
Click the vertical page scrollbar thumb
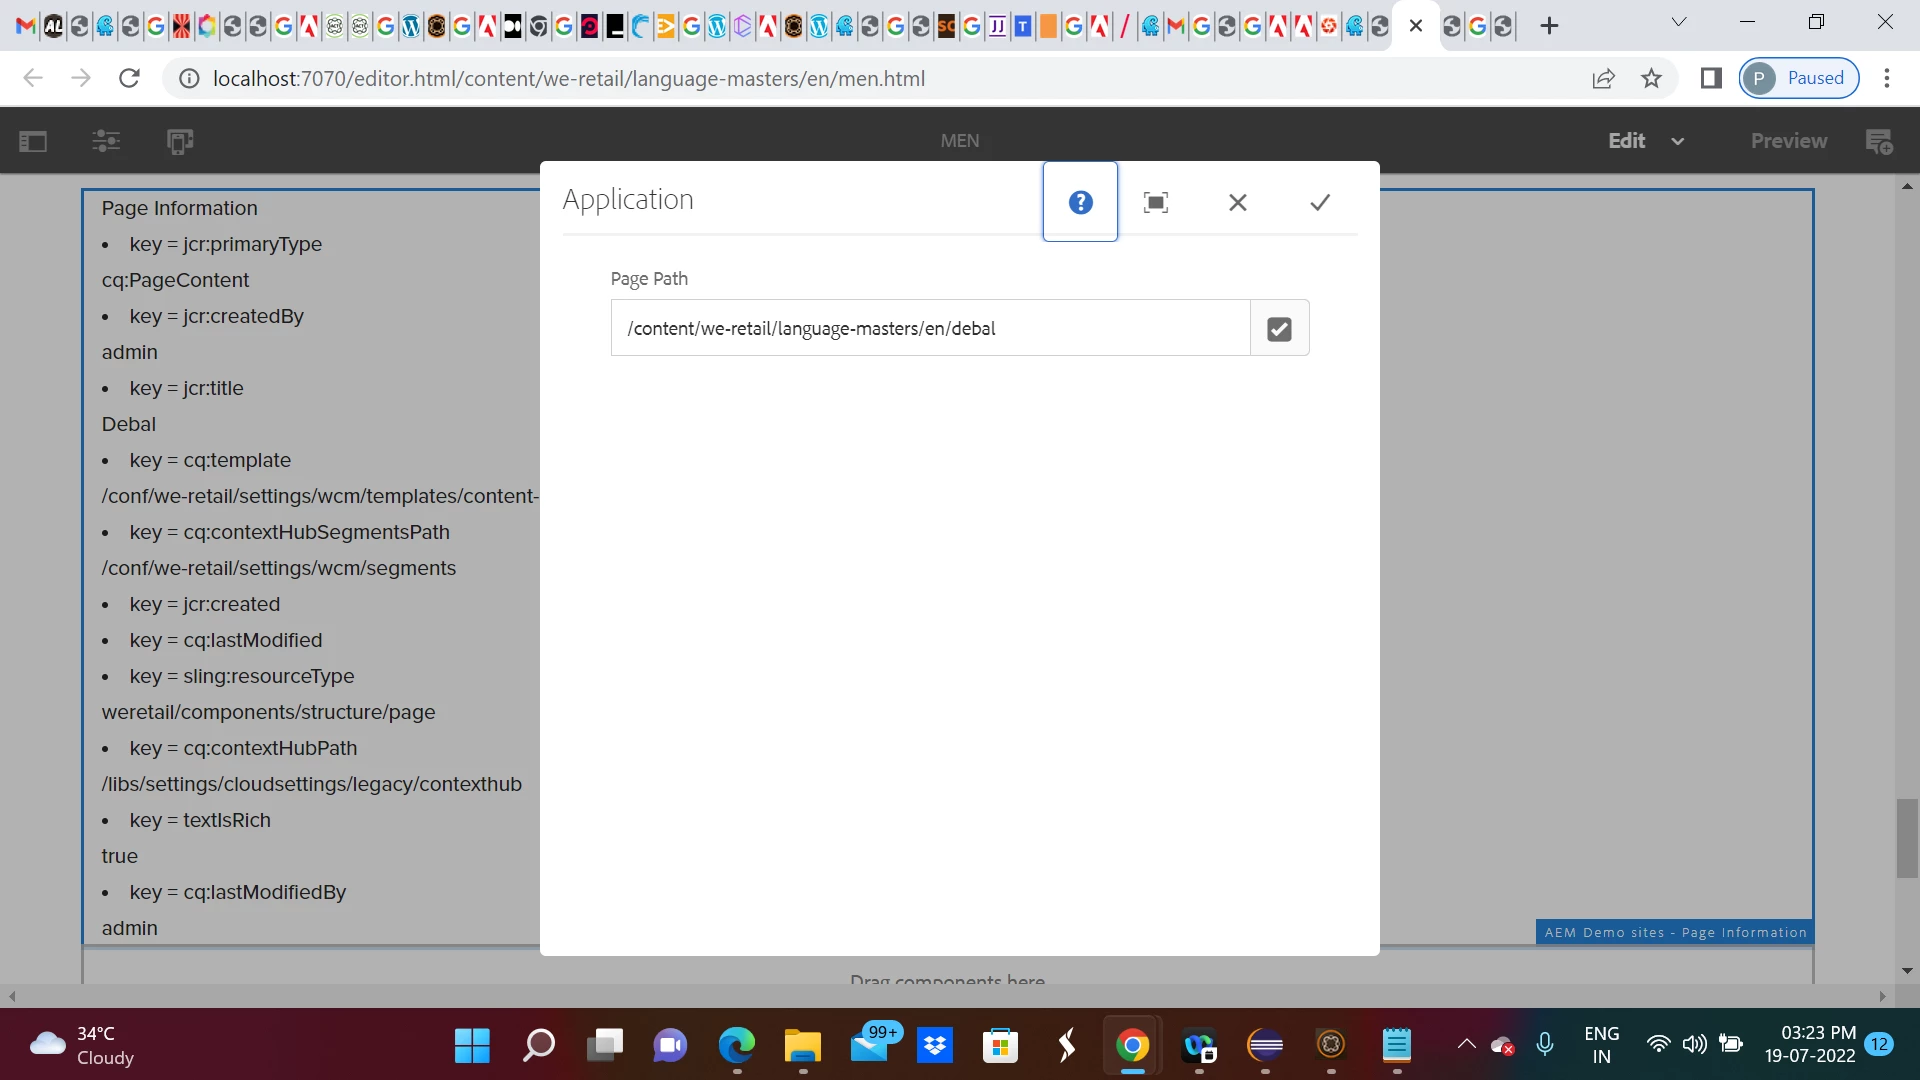[x=1907, y=838]
